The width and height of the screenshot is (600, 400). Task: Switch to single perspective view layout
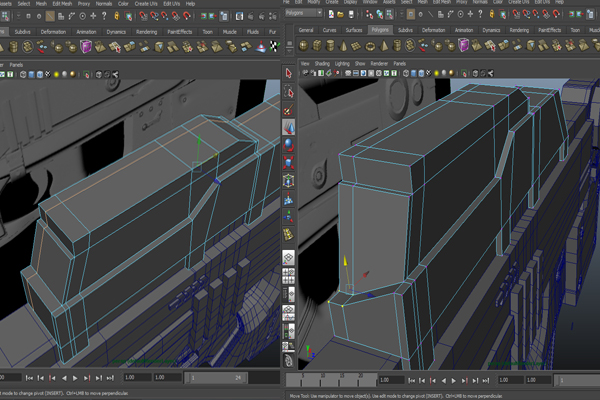289,258
